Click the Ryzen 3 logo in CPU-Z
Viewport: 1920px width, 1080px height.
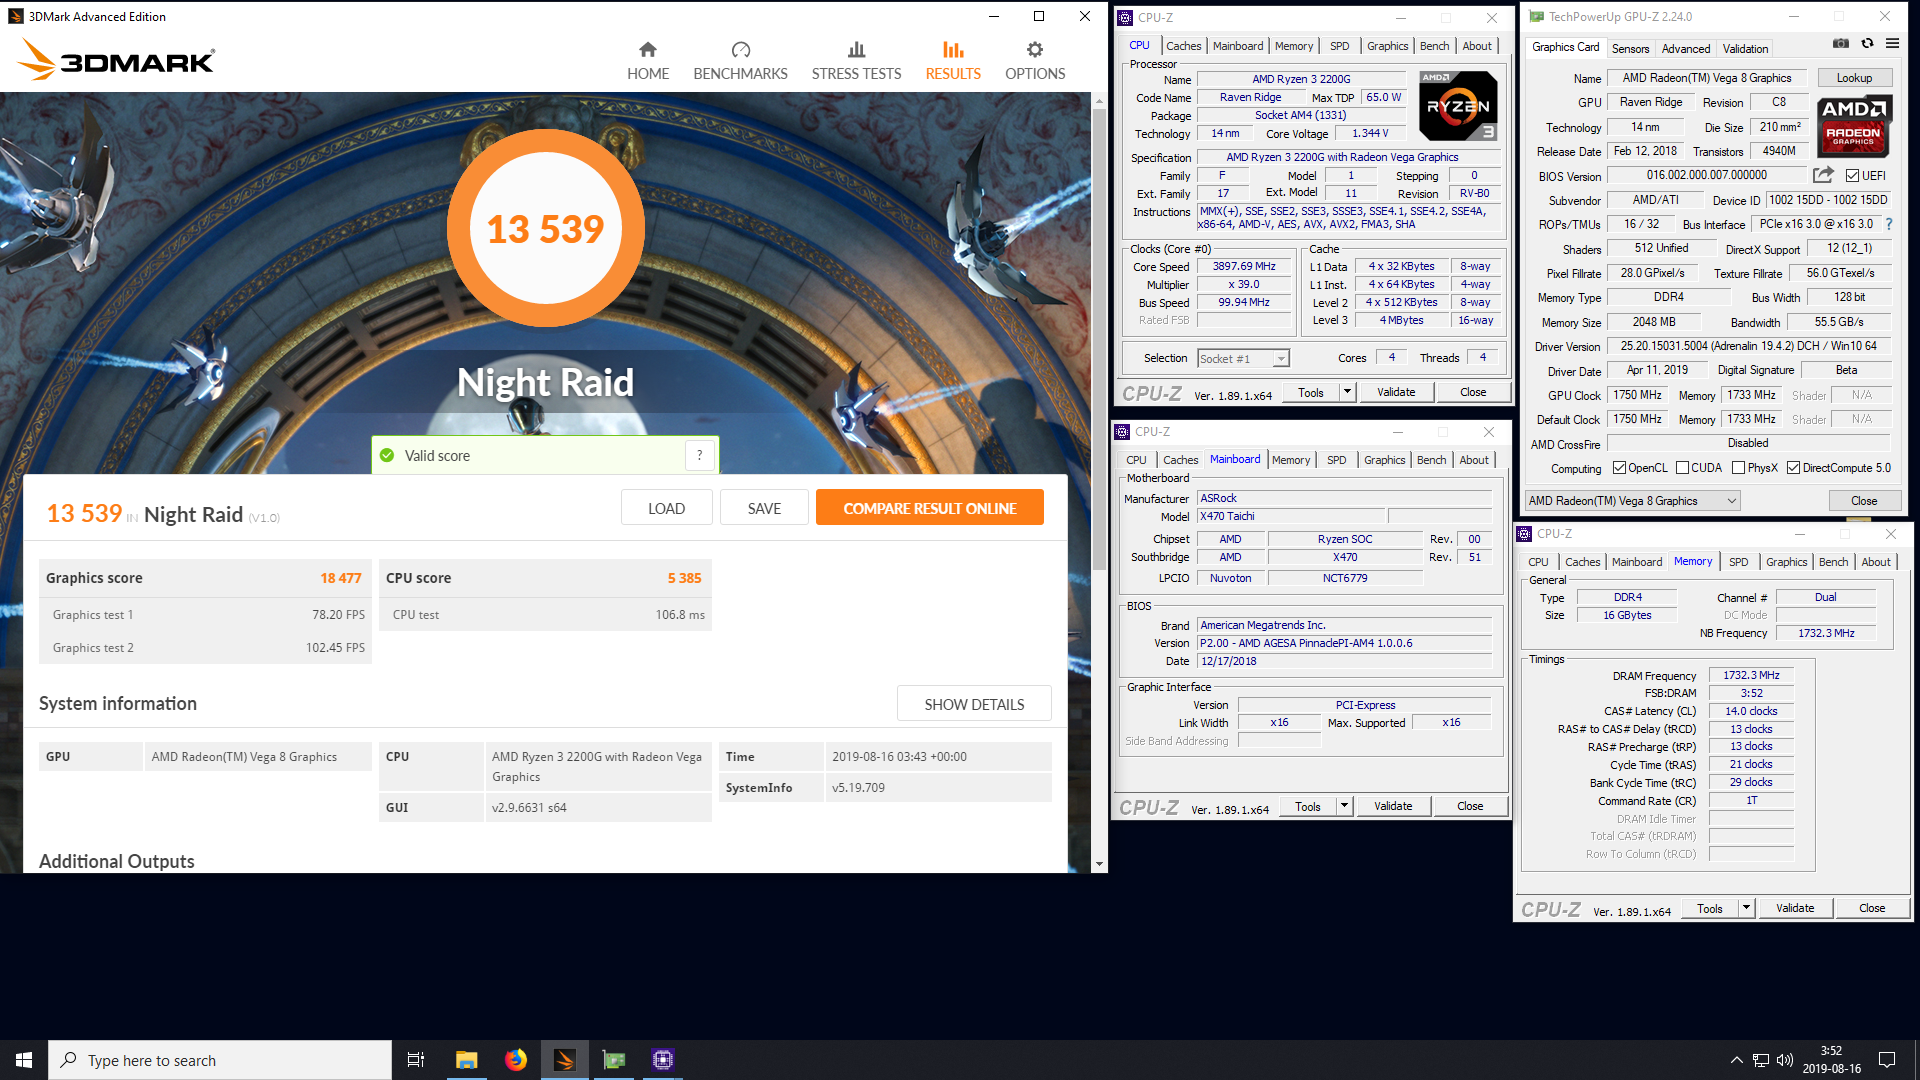(x=1458, y=106)
